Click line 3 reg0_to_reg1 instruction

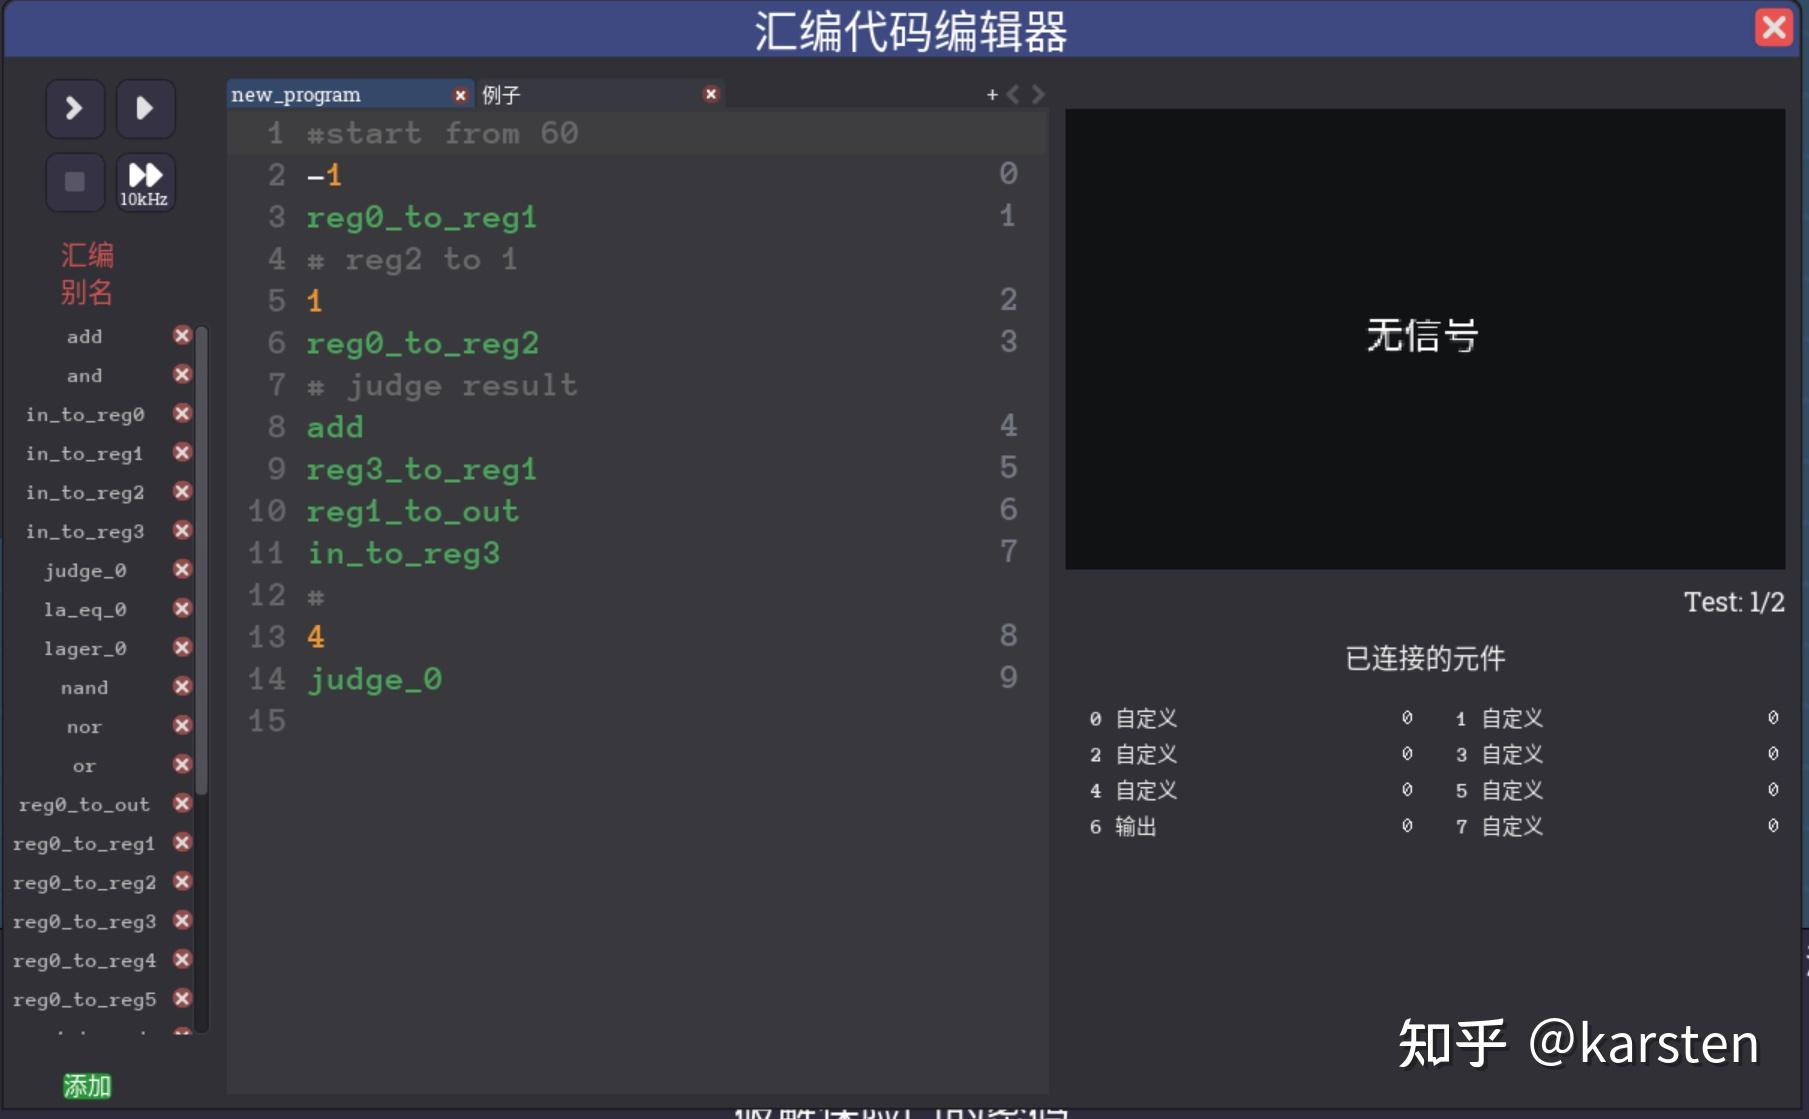click(421, 217)
